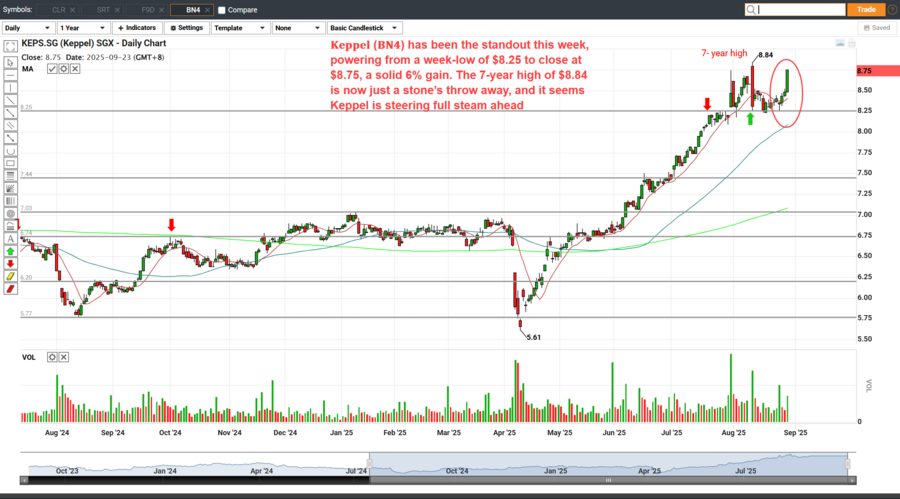
Task: Click the scrollbar left arrow
Action: (x=24, y=480)
